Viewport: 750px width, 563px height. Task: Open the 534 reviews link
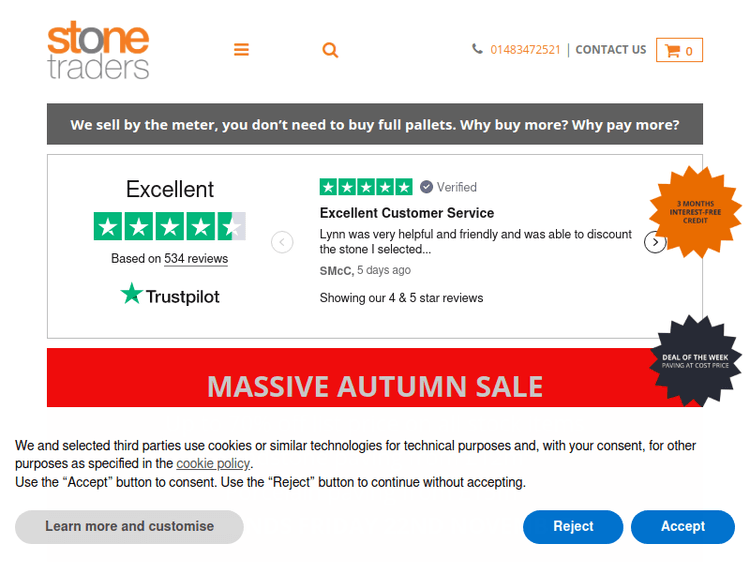click(196, 259)
